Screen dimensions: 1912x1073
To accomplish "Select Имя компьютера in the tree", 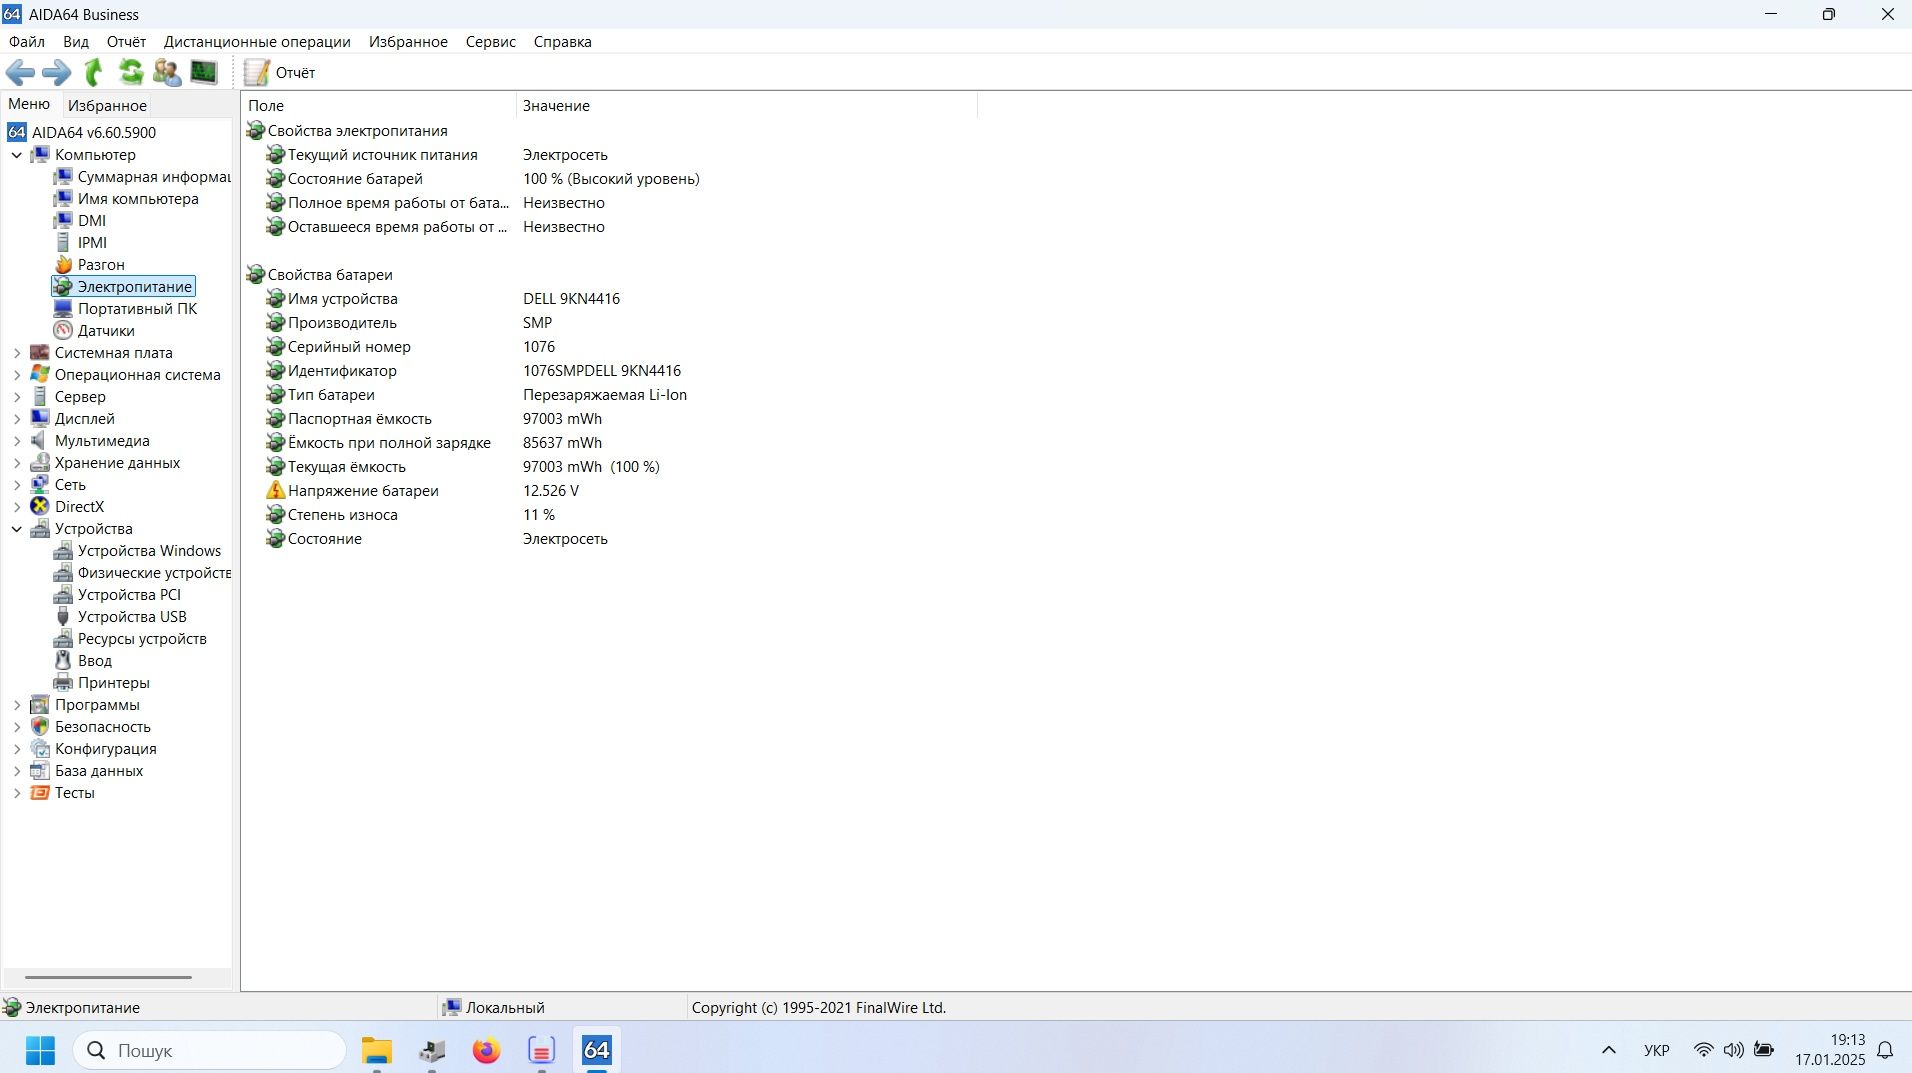I will 138,199.
